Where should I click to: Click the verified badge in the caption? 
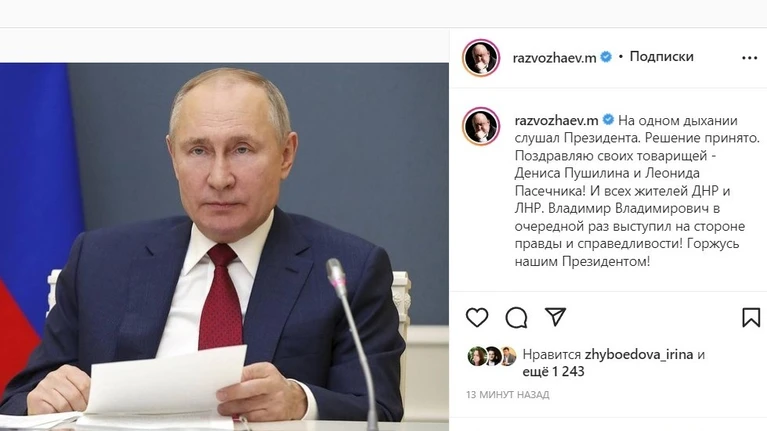608,119
